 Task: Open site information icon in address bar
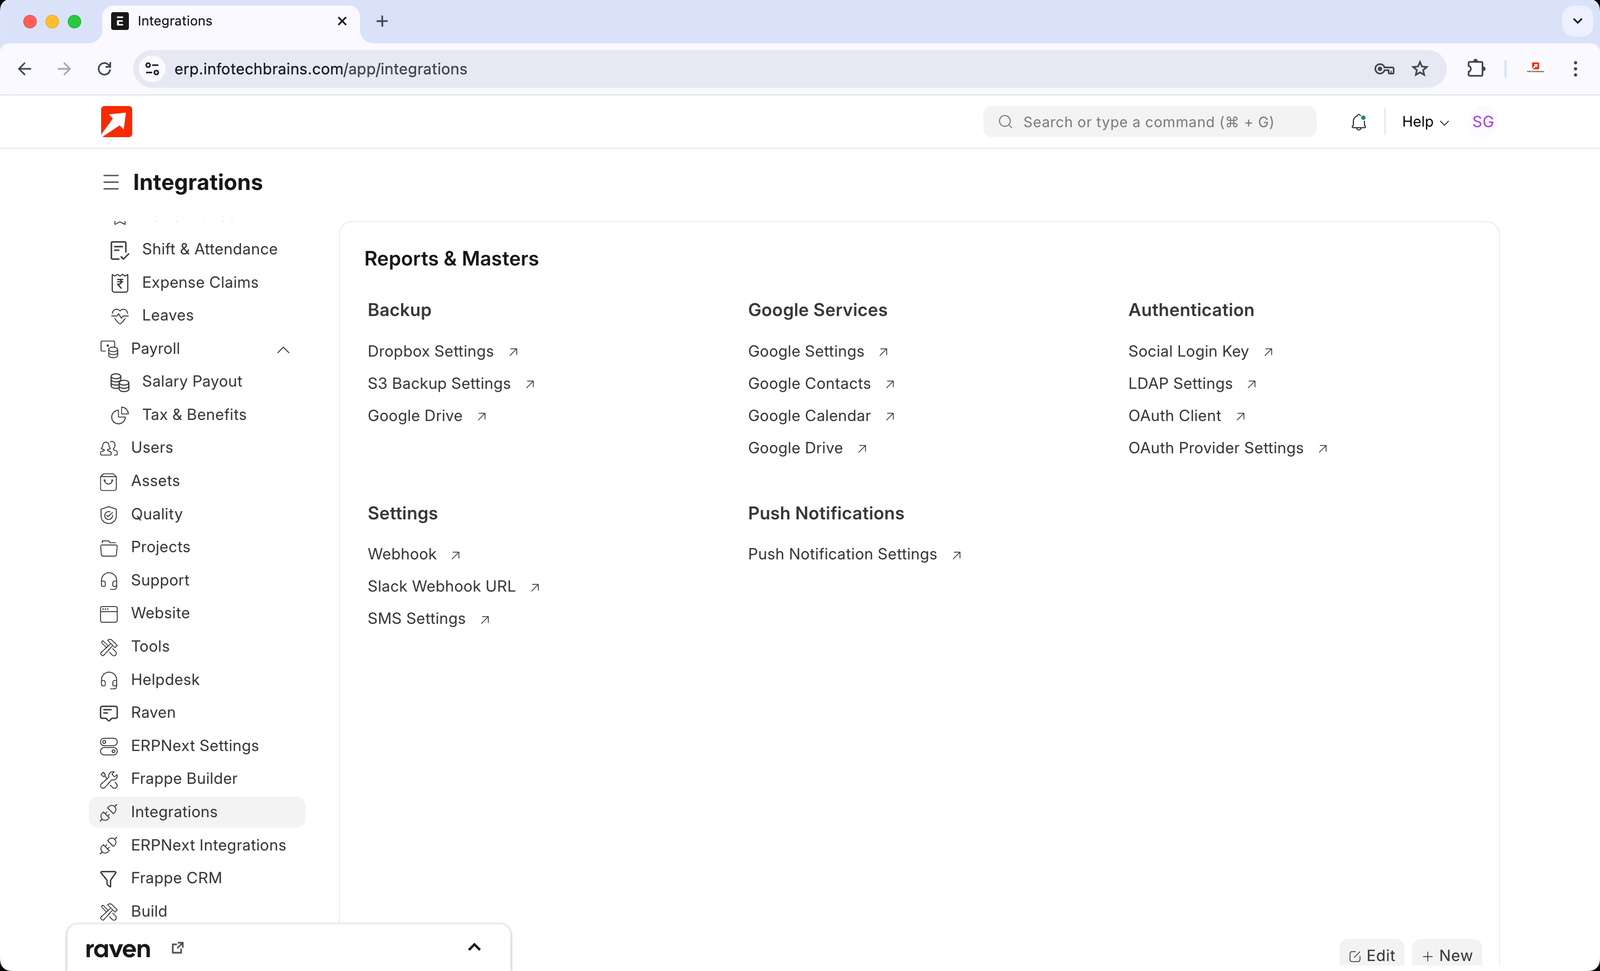153,69
